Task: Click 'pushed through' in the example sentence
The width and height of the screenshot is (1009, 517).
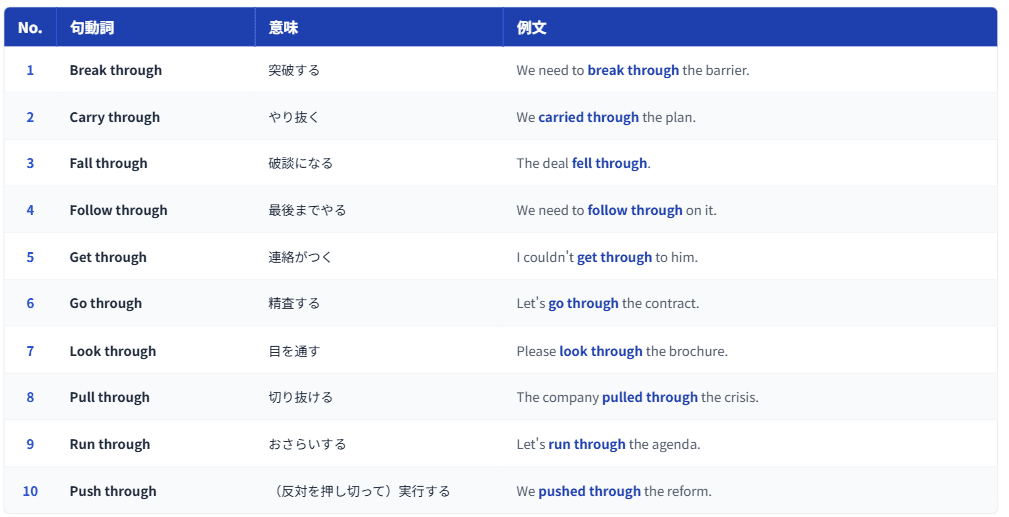Action: 589,492
